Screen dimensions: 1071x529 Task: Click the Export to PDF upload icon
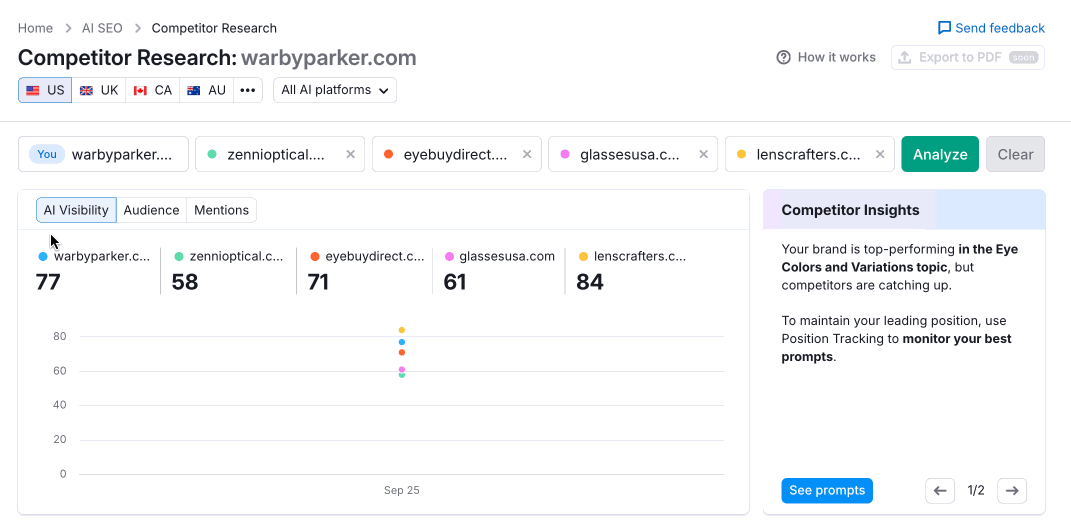(904, 57)
